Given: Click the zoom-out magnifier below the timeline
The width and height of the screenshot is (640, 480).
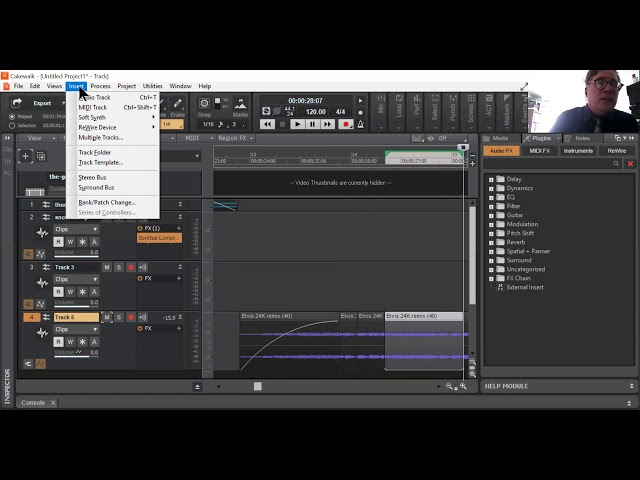Looking at the screenshot, I should (x=449, y=386).
